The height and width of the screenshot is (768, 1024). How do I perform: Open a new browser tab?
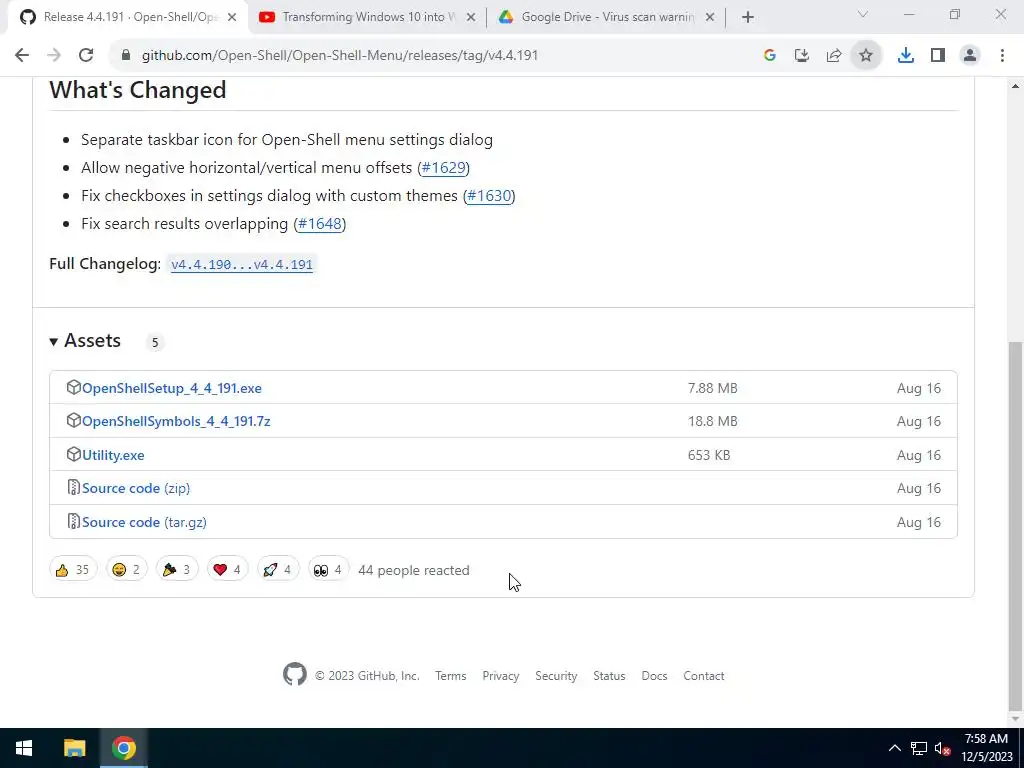[x=748, y=18]
